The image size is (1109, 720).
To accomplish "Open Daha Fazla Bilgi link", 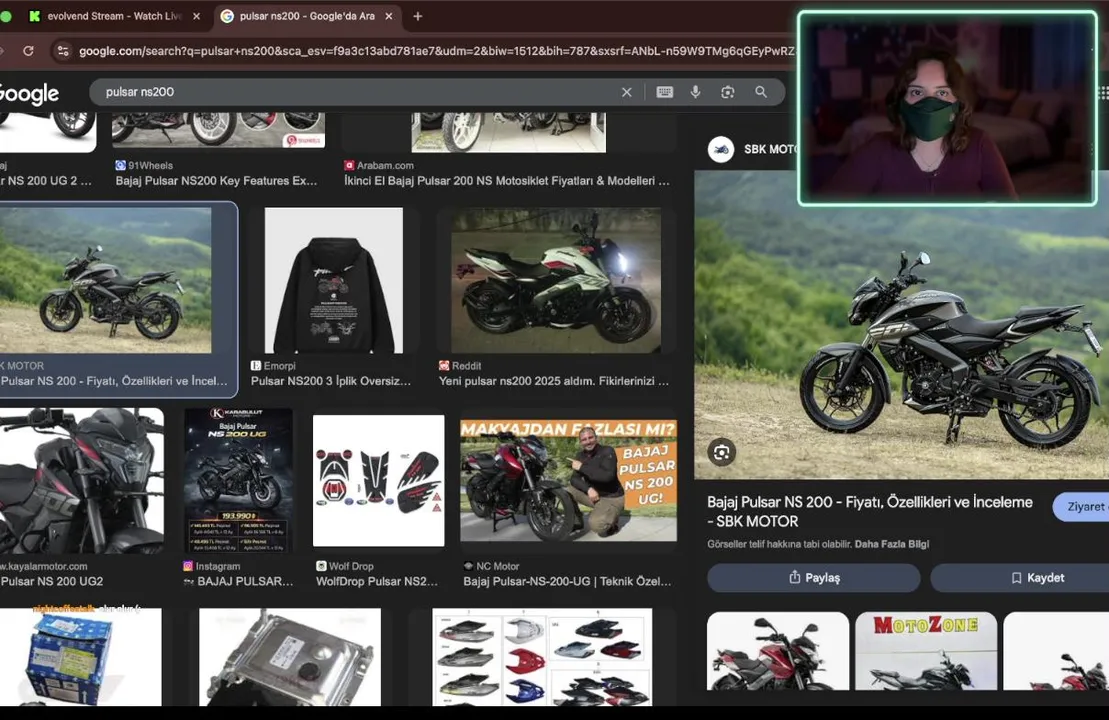I will (x=891, y=544).
